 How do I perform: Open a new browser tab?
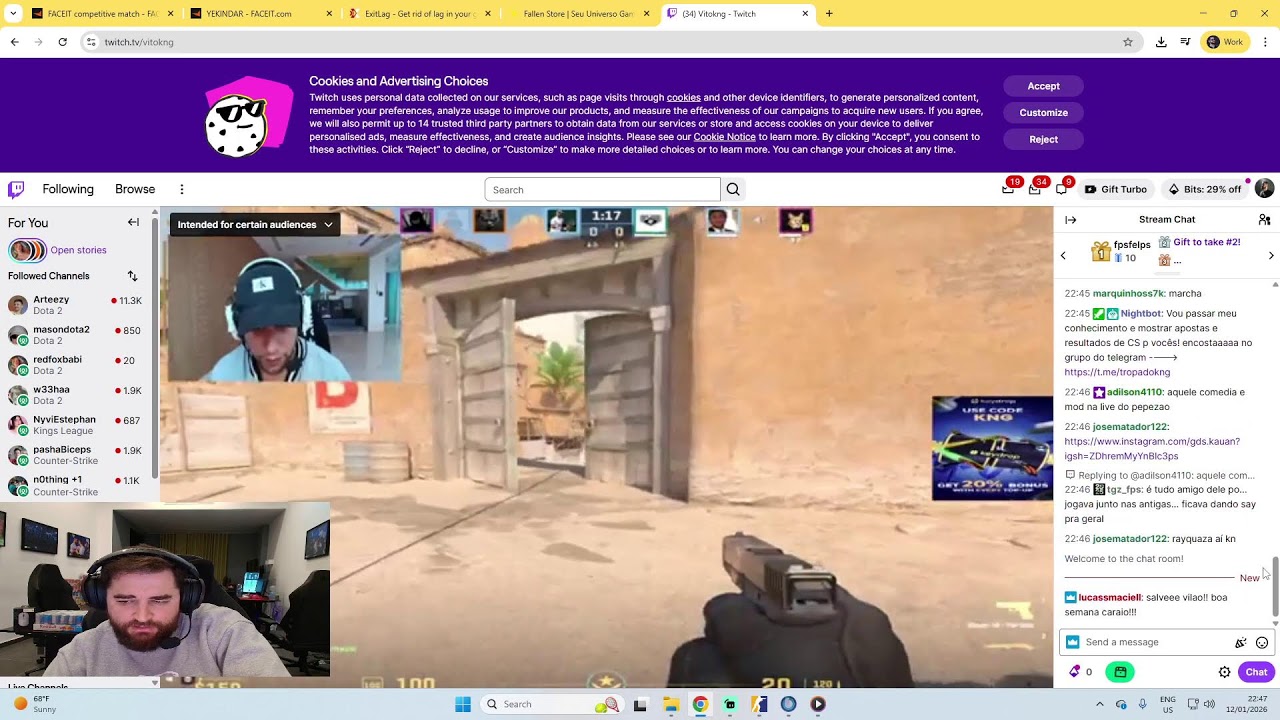(x=829, y=14)
